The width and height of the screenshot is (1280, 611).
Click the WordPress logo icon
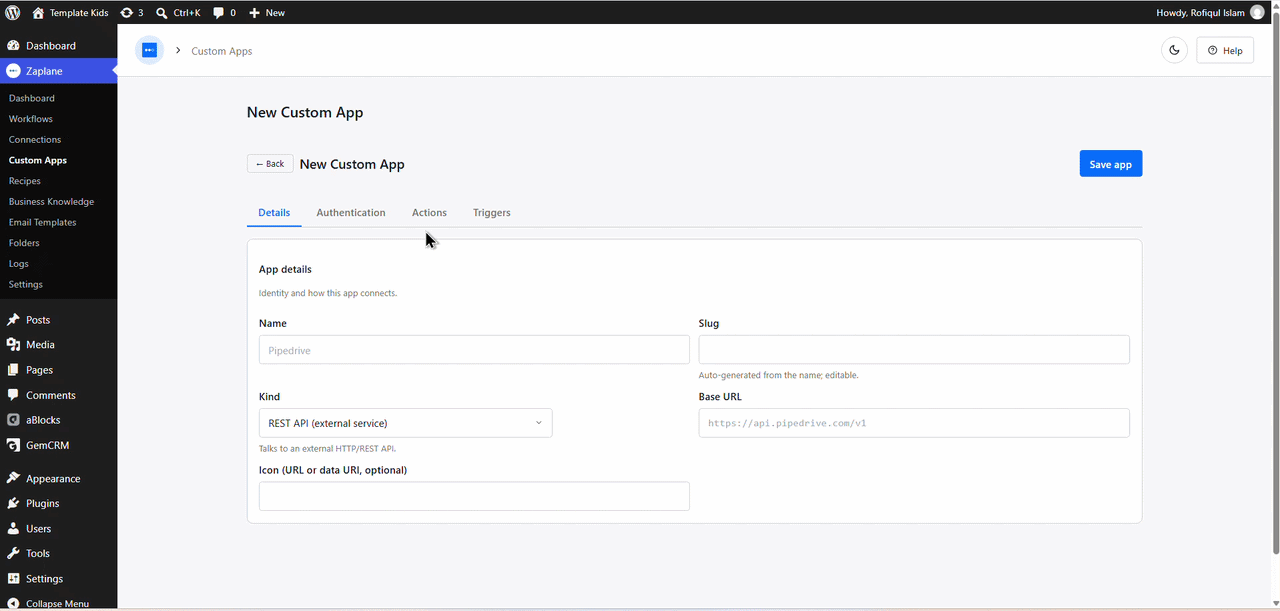[13, 12]
